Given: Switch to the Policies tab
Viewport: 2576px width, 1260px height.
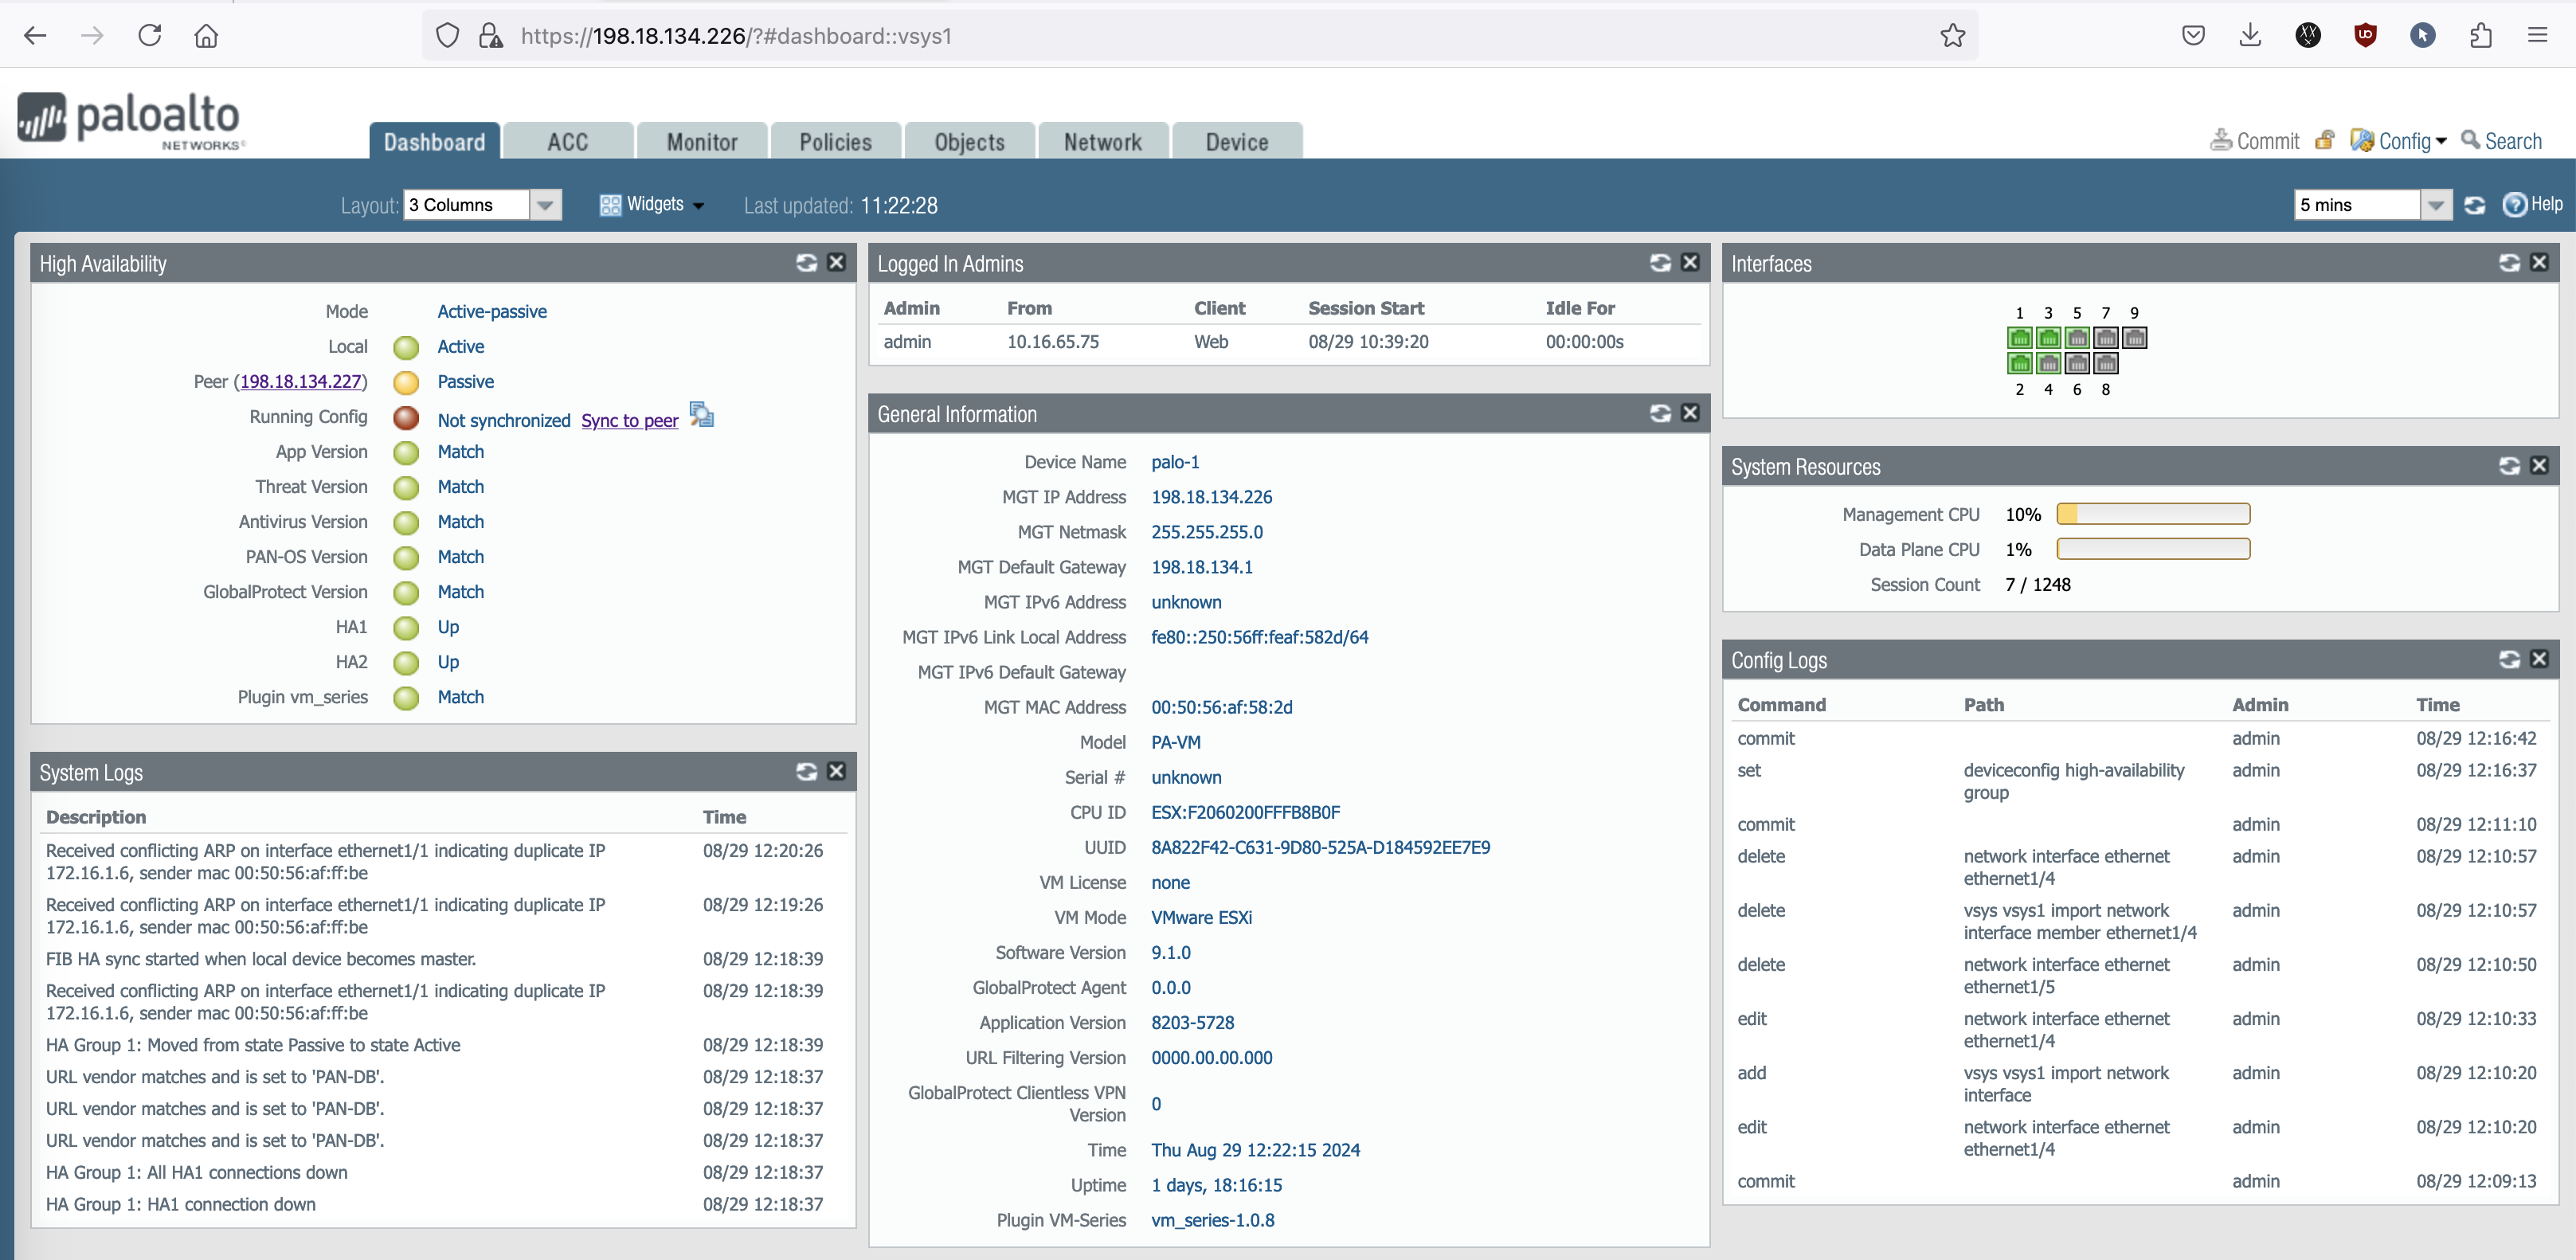Looking at the screenshot, I should pos(835,142).
